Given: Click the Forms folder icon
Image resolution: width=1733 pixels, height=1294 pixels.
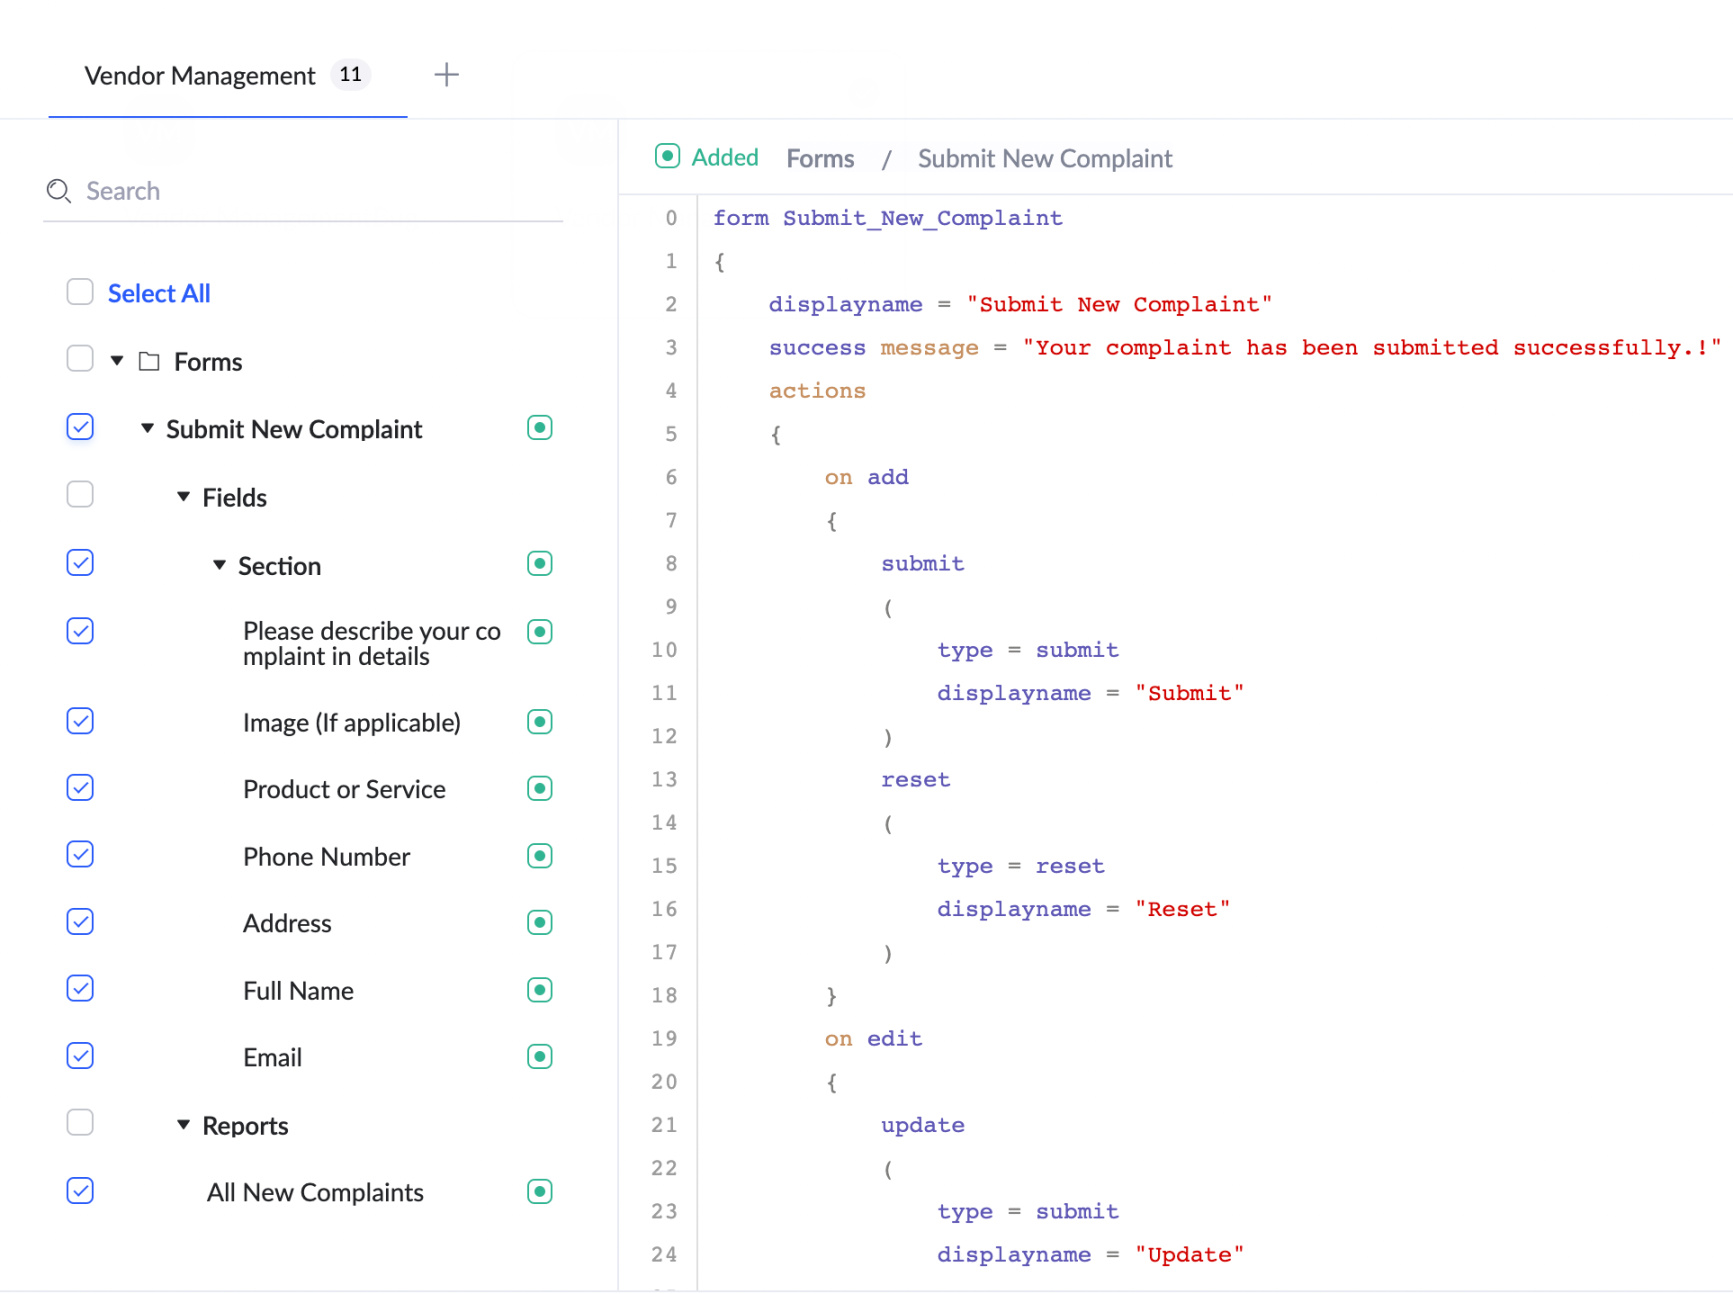Looking at the screenshot, I should (149, 362).
